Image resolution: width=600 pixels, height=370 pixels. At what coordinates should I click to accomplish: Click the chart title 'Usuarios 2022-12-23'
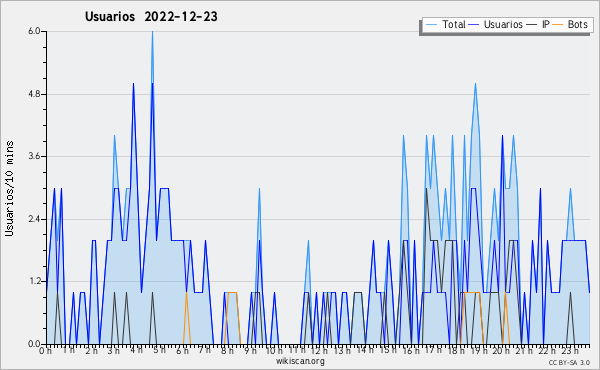coord(151,17)
